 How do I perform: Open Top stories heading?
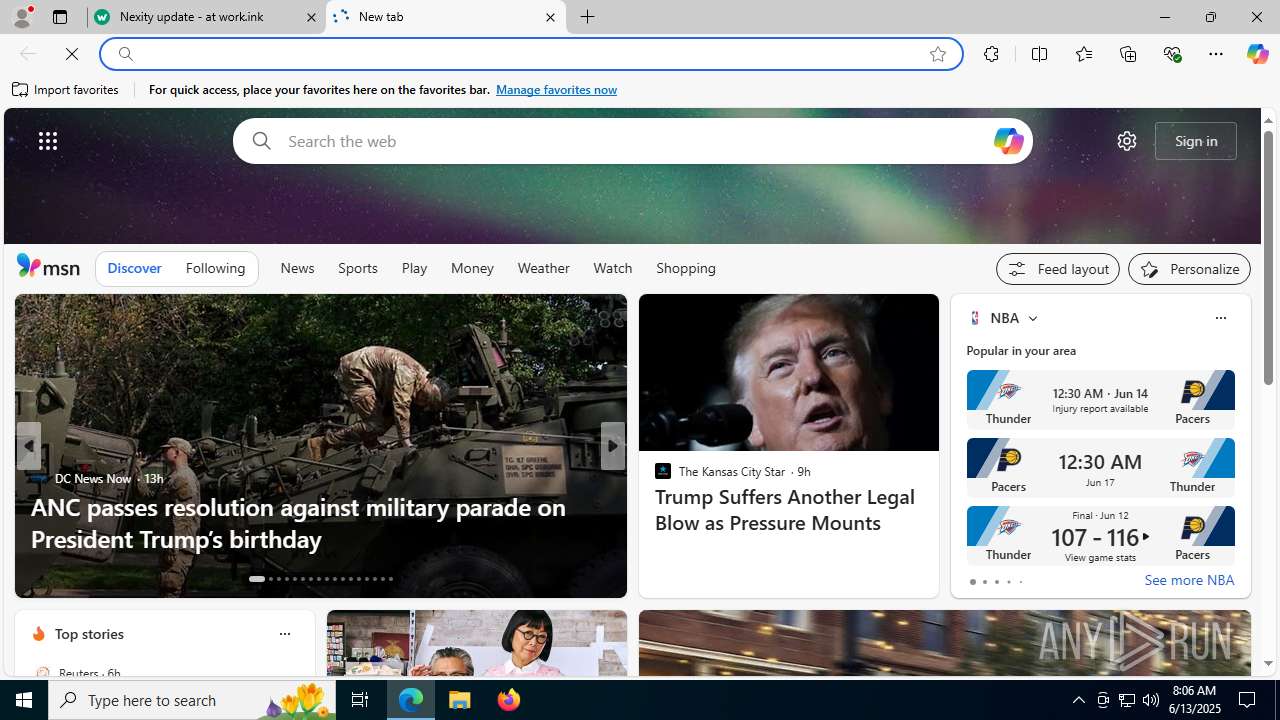point(89,634)
